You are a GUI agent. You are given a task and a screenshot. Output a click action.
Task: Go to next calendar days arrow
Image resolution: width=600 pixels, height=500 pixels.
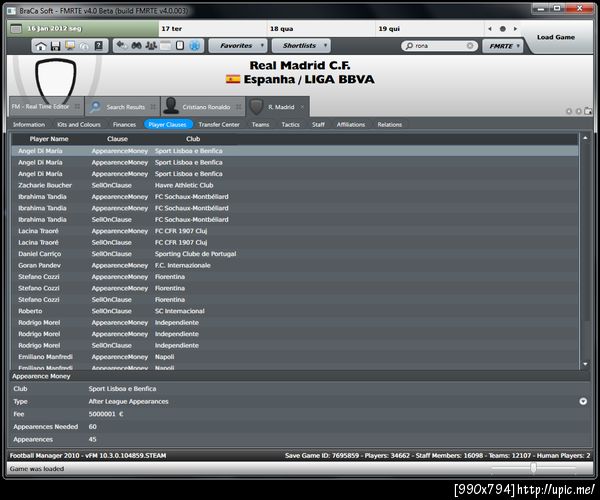[x=515, y=29]
